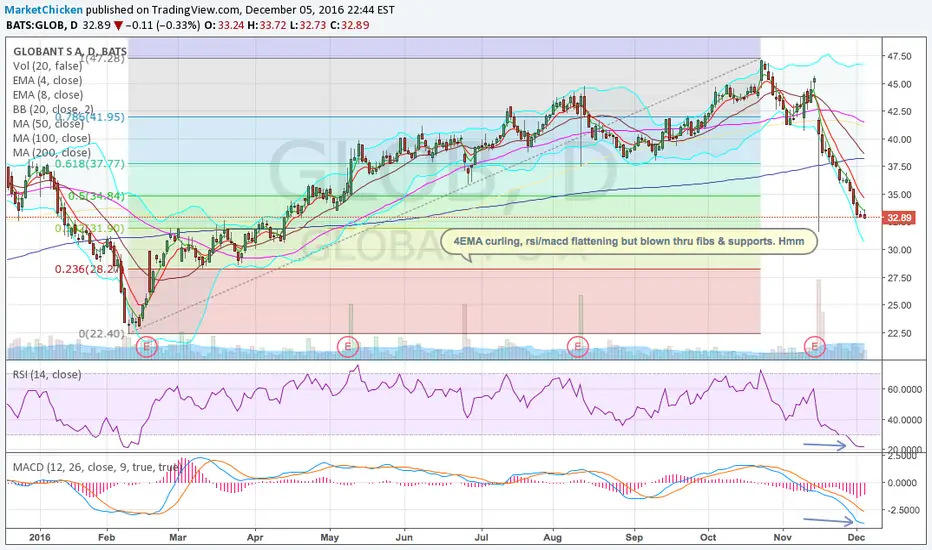Click the 2016 label on time axis
This screenshot has height=550, width=932.
click(x=40, y=538)
